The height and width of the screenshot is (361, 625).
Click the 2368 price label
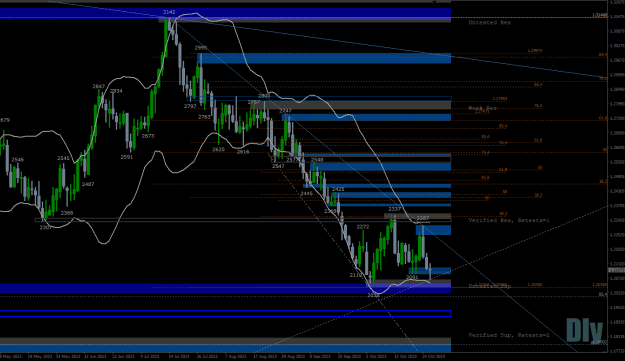tap(67, 213)
